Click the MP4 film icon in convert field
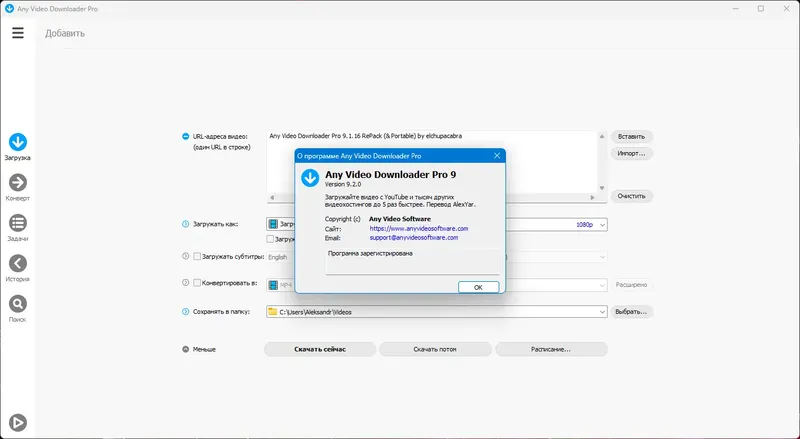The width and height of the screenshot is (800, 439). tap(273, 285)
